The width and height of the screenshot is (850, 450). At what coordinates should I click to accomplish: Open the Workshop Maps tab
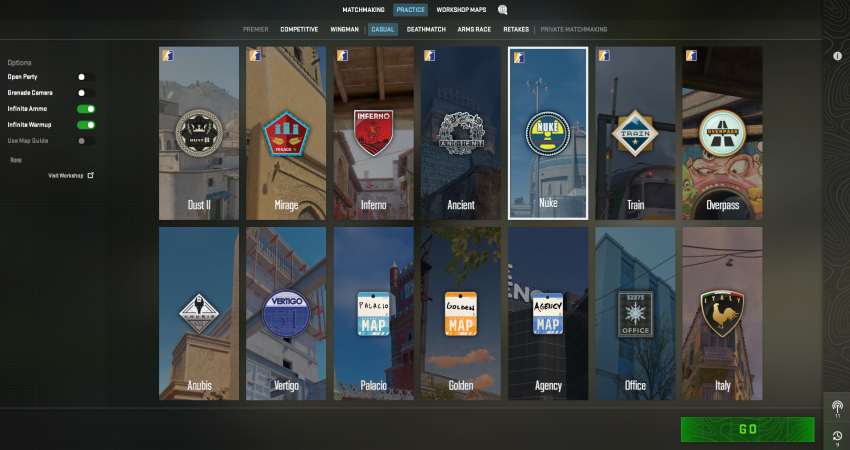coord(461,10)
